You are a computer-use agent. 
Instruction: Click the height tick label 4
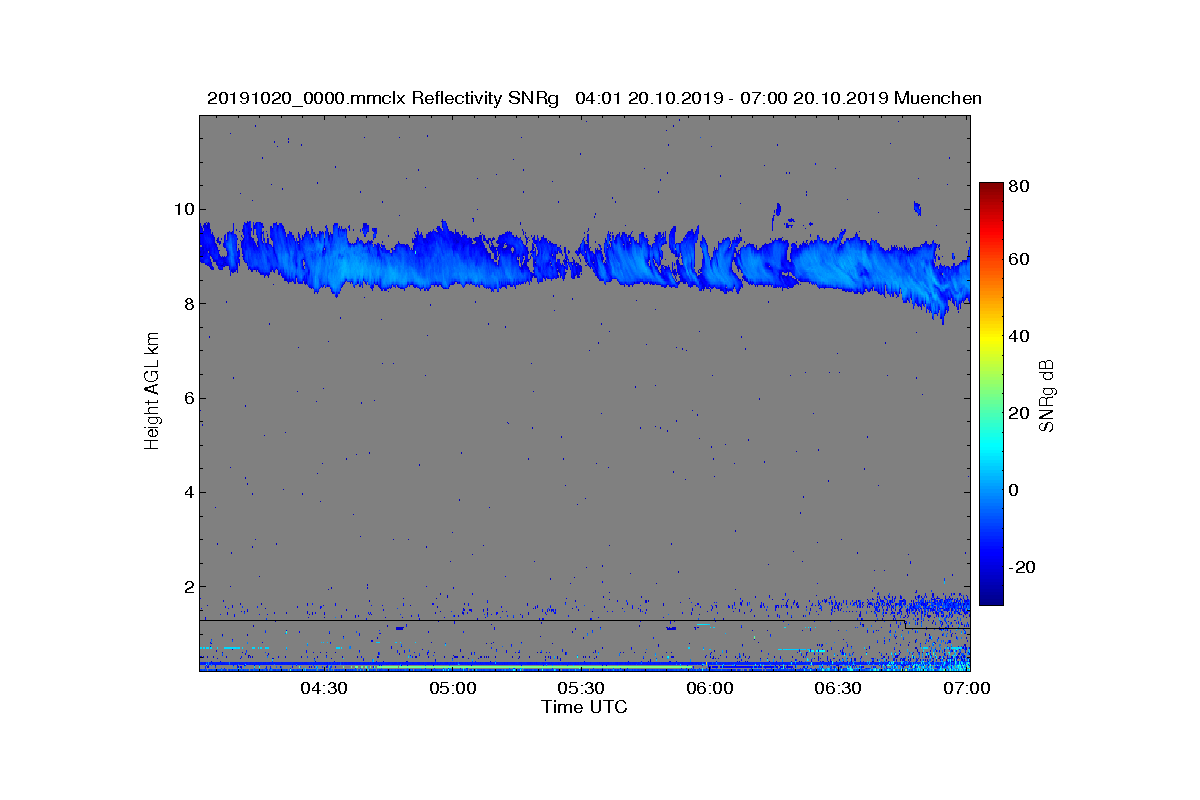pos(188,492)
